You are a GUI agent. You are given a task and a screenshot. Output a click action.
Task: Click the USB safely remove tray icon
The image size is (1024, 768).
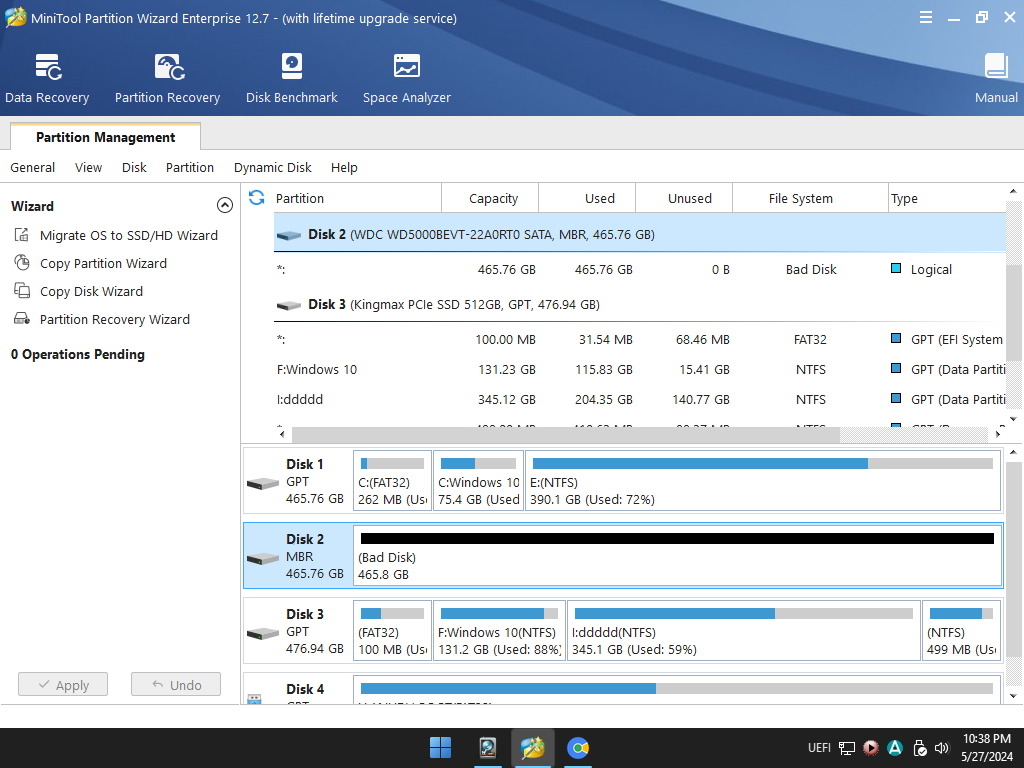(919, 748)
